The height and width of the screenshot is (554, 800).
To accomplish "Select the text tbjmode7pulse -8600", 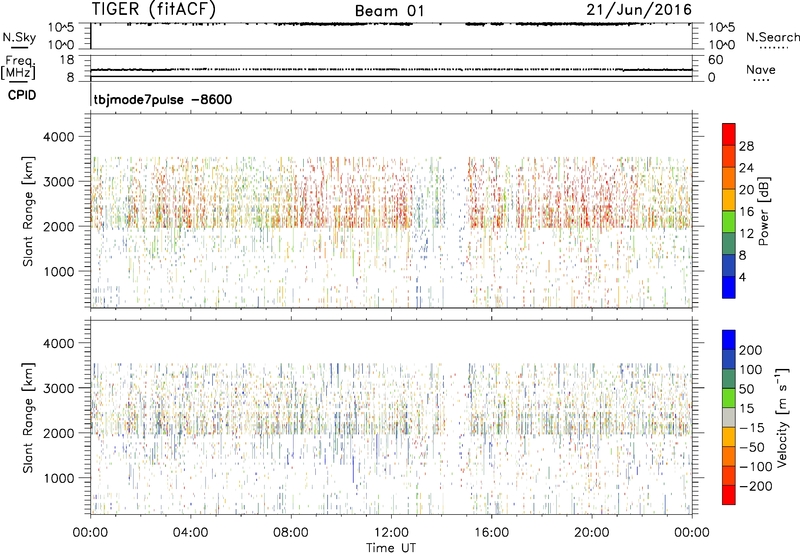I will [x=163, y=99].
